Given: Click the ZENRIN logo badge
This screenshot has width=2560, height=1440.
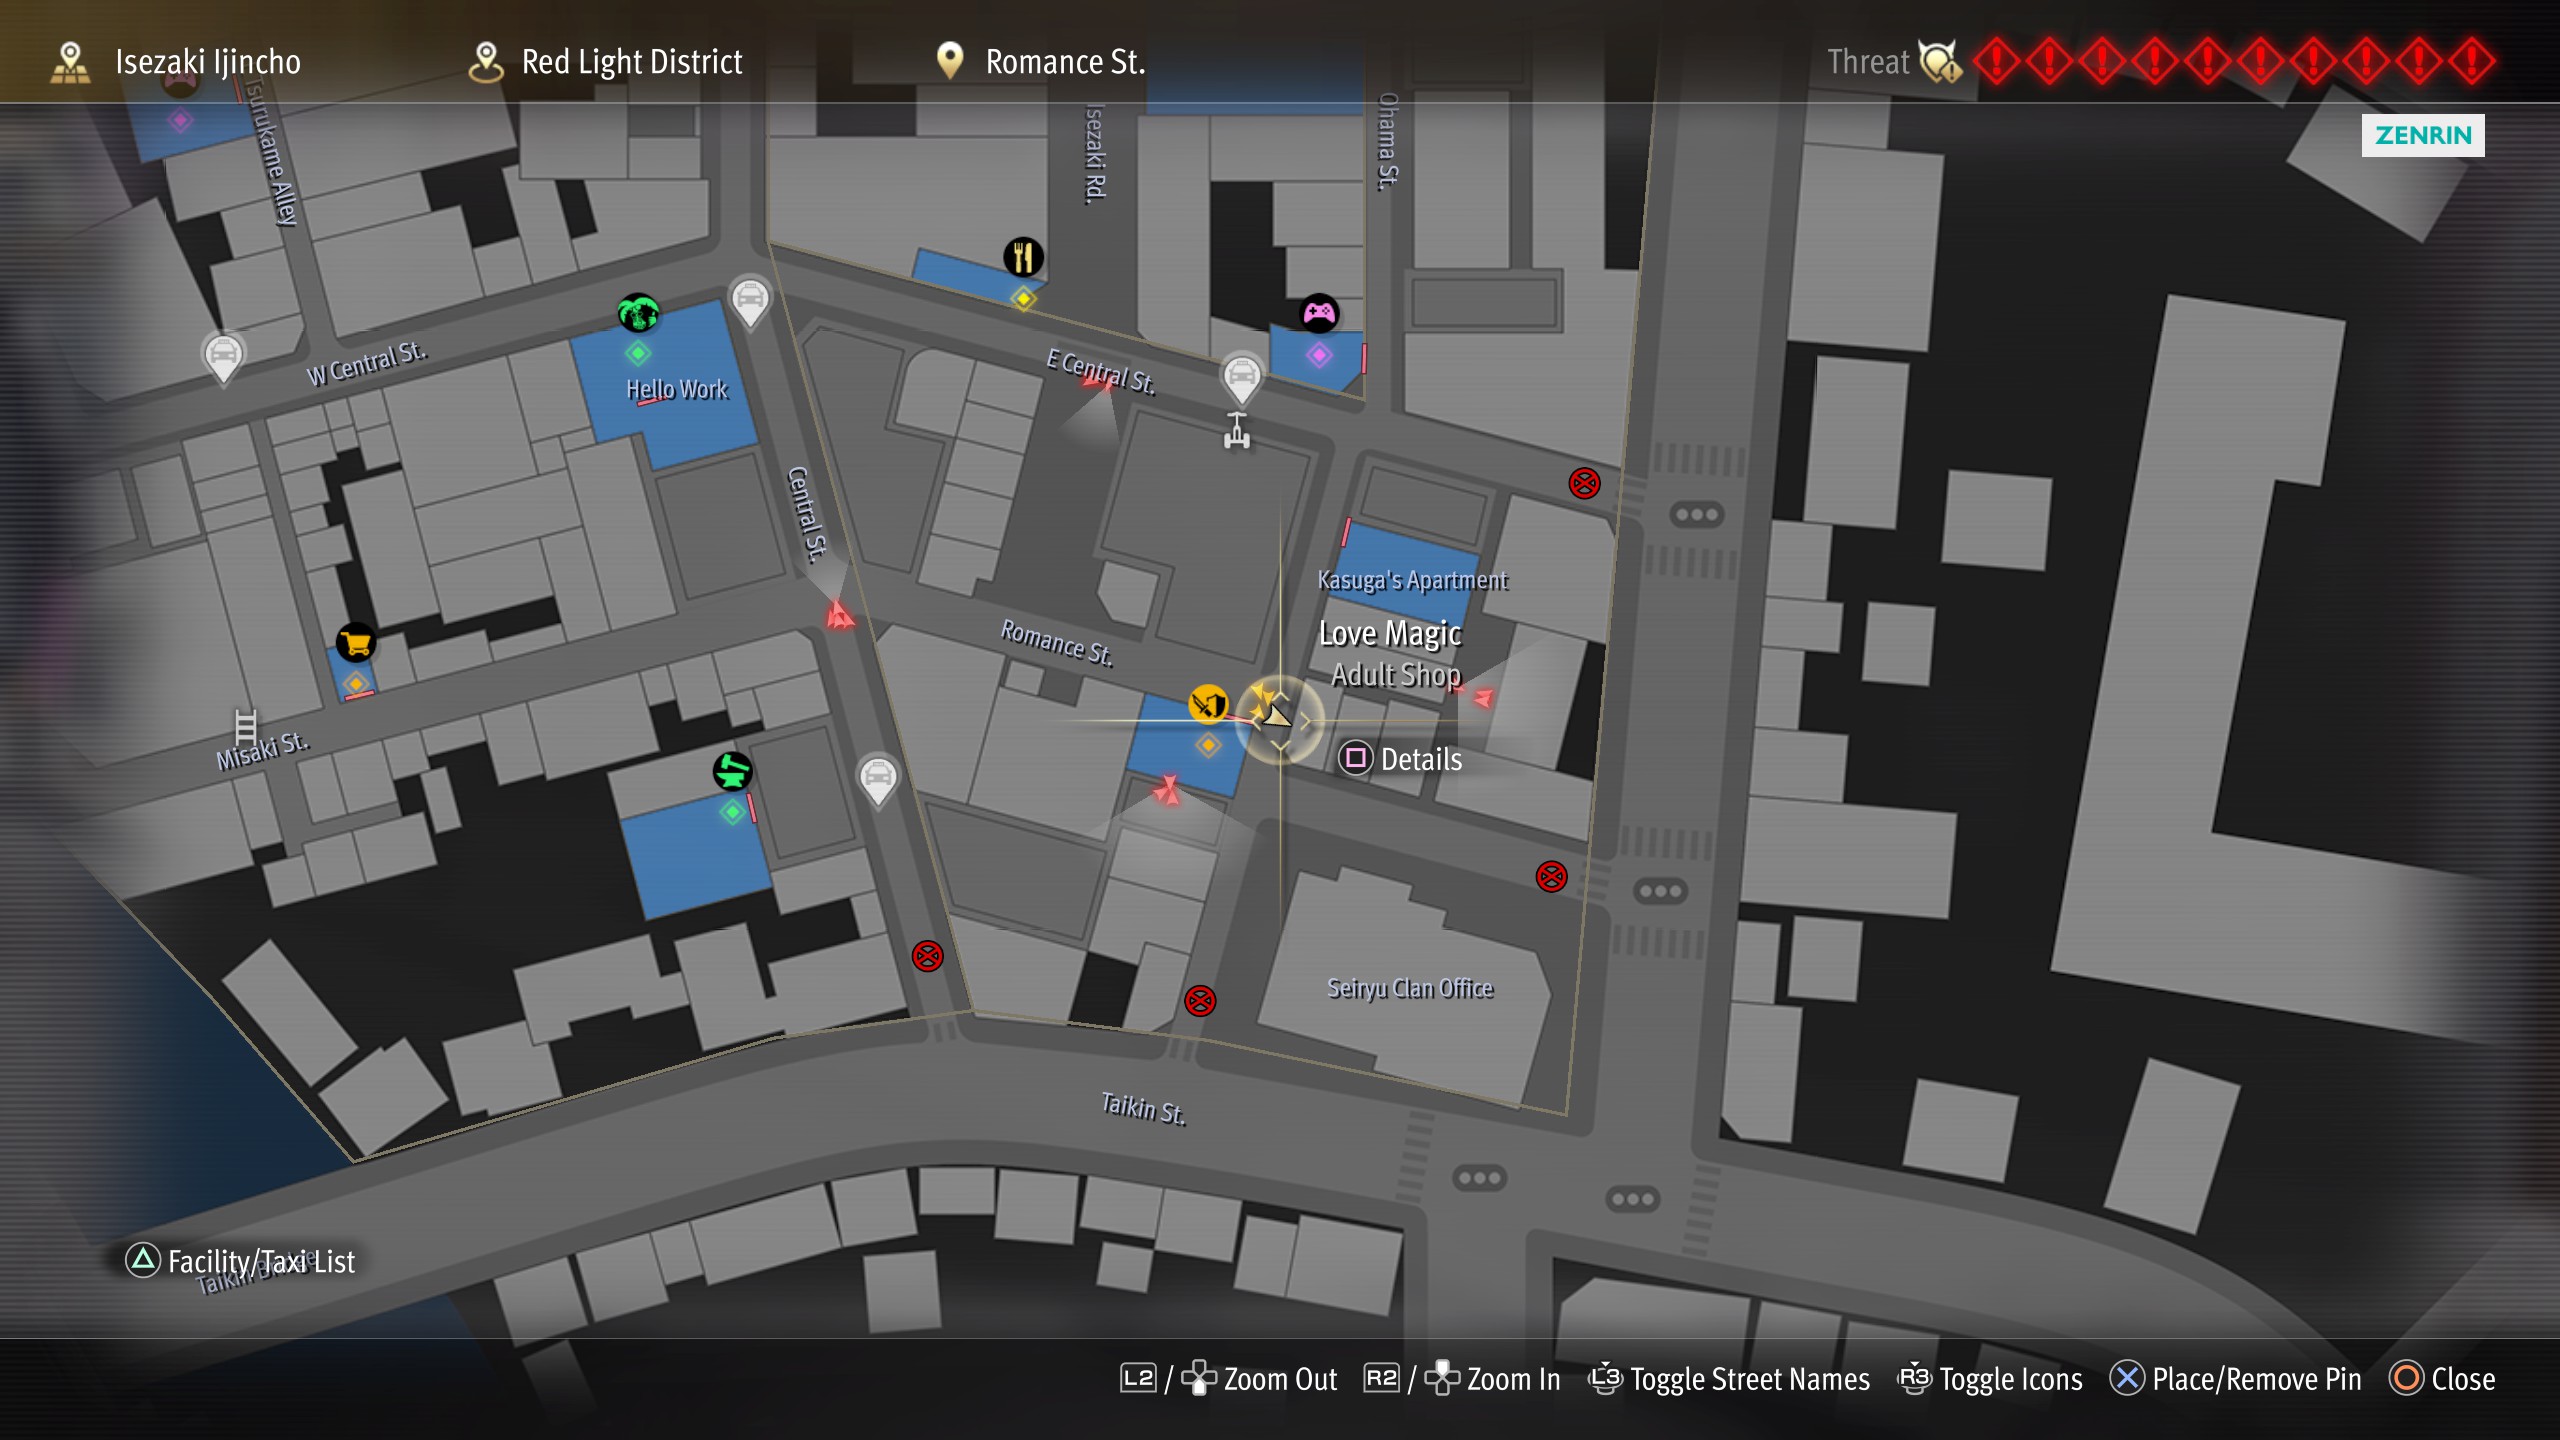Looking at the screenshot, I should click(2423, 135).
